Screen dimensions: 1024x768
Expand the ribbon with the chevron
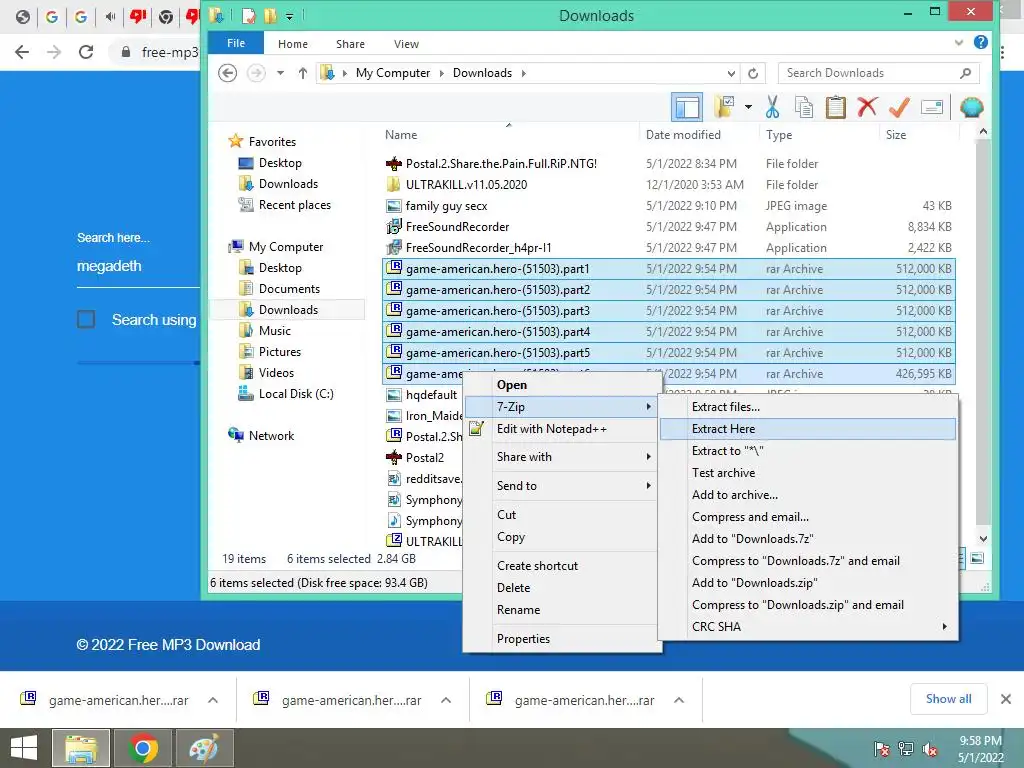pyautogui.click(x=958, y=43)
